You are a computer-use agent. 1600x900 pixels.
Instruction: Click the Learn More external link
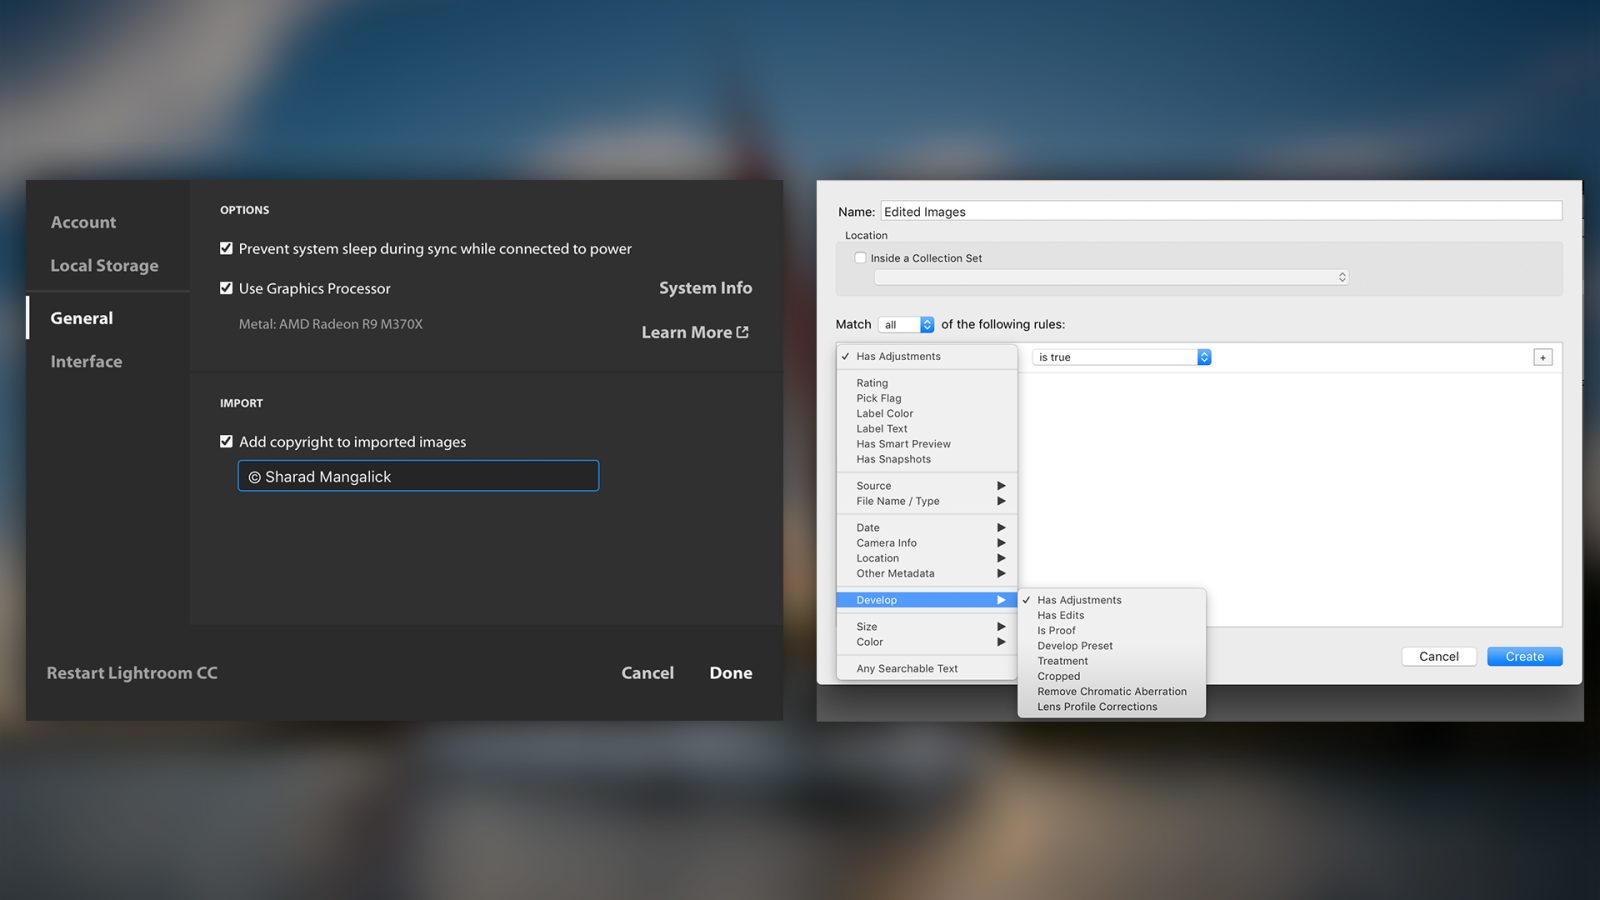pos(694,332)
